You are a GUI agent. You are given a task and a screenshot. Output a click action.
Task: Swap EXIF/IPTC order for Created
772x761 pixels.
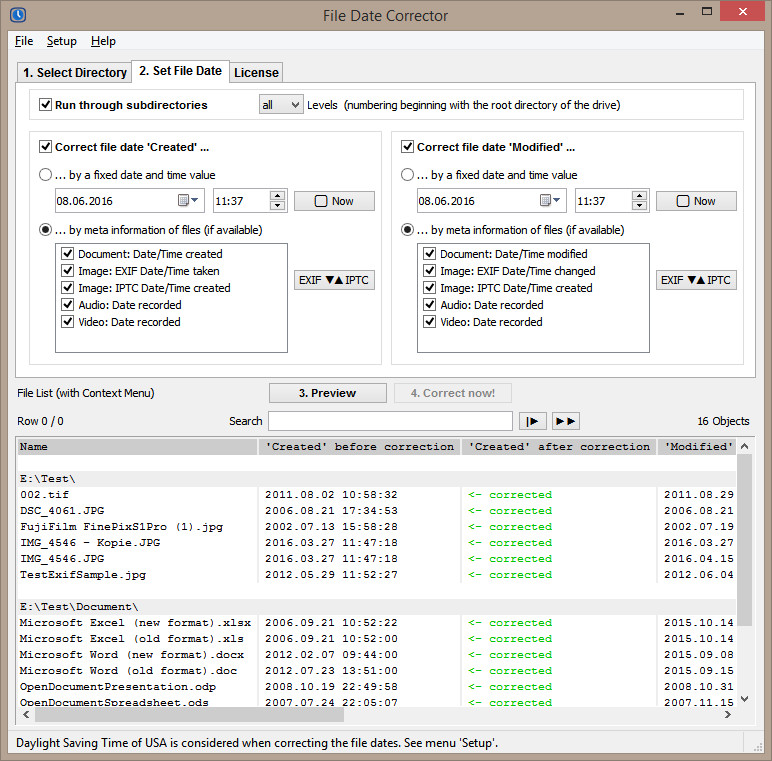tap(334, 280)
